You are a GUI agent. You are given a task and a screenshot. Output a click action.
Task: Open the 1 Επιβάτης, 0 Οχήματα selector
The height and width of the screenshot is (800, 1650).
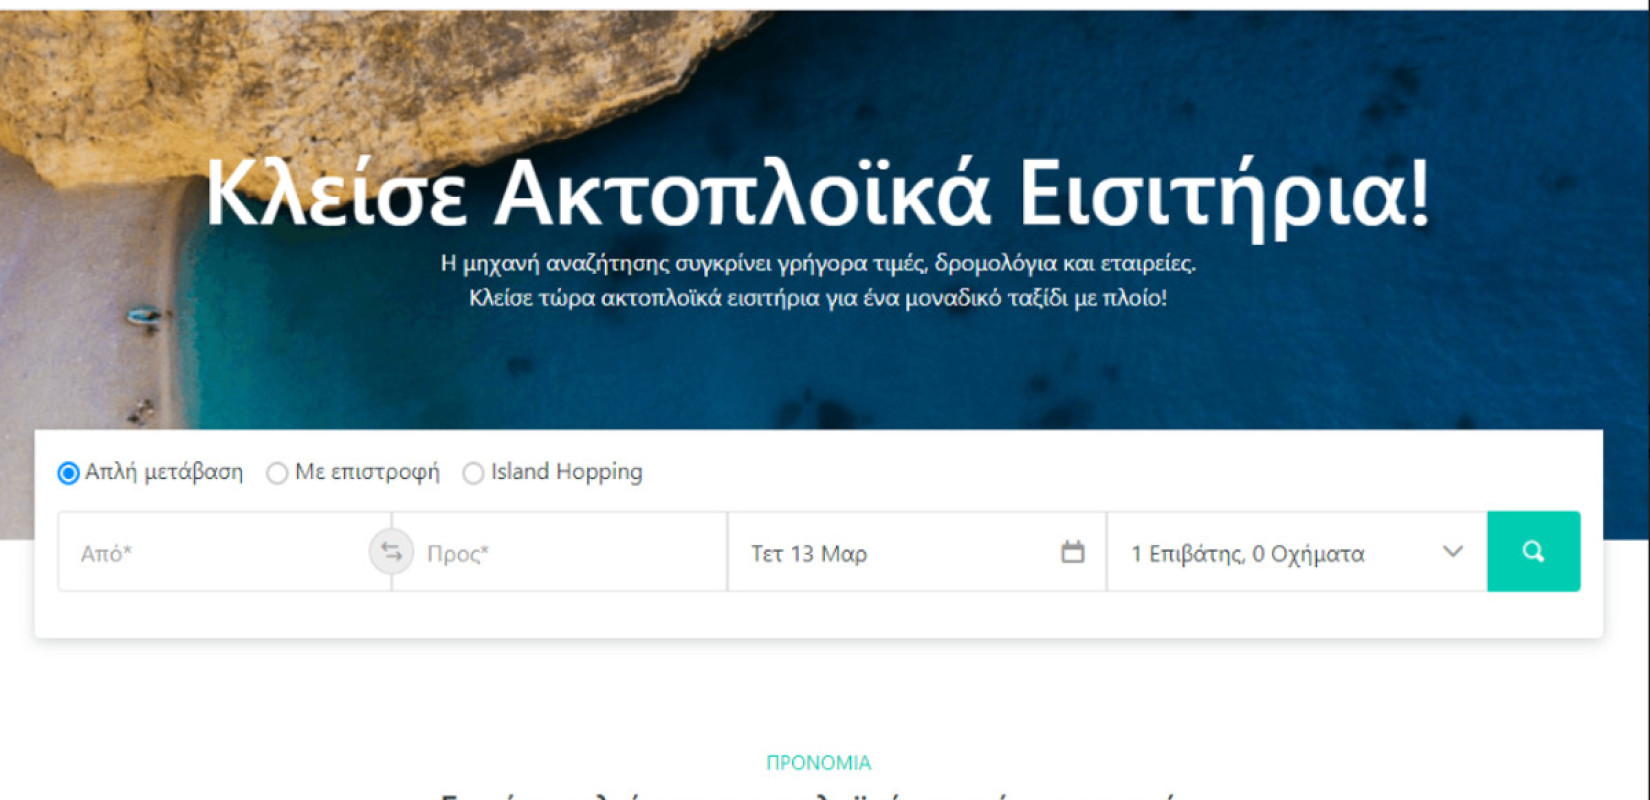click(1297, 552)
